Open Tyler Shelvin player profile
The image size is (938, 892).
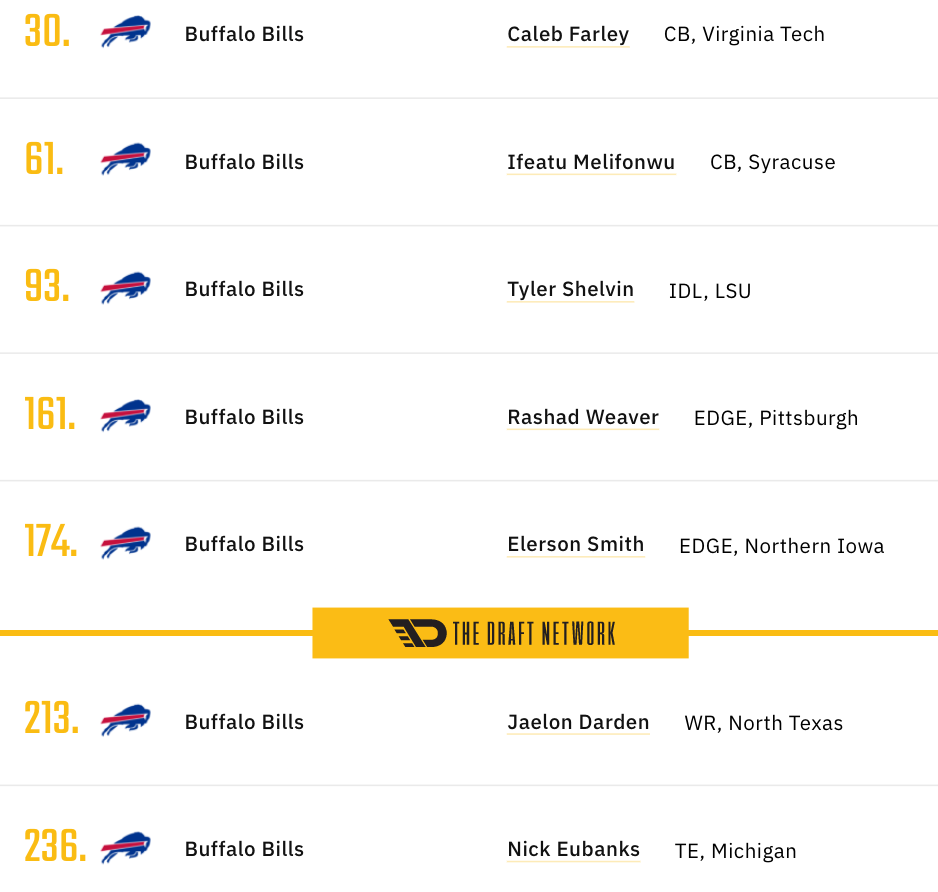[x=570, y=290]
